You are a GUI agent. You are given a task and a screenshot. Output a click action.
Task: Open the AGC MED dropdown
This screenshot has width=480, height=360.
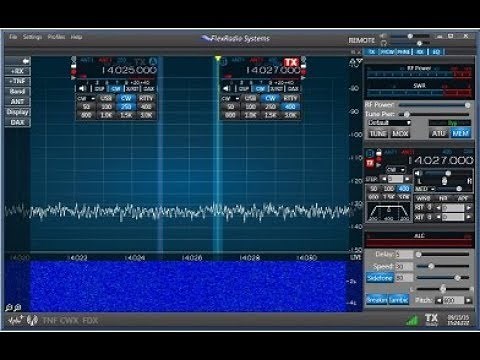coord(424,189)
